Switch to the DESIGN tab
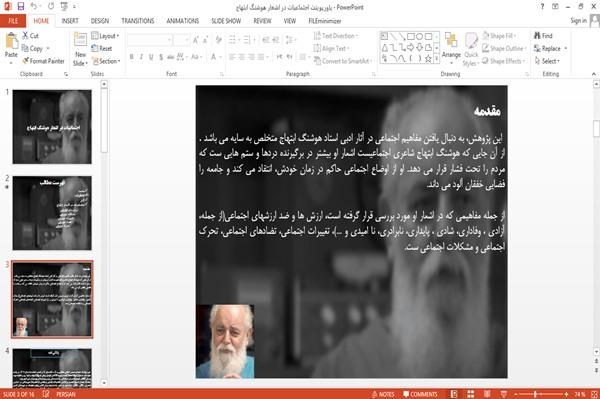The image size is (600, 399). 100,21
